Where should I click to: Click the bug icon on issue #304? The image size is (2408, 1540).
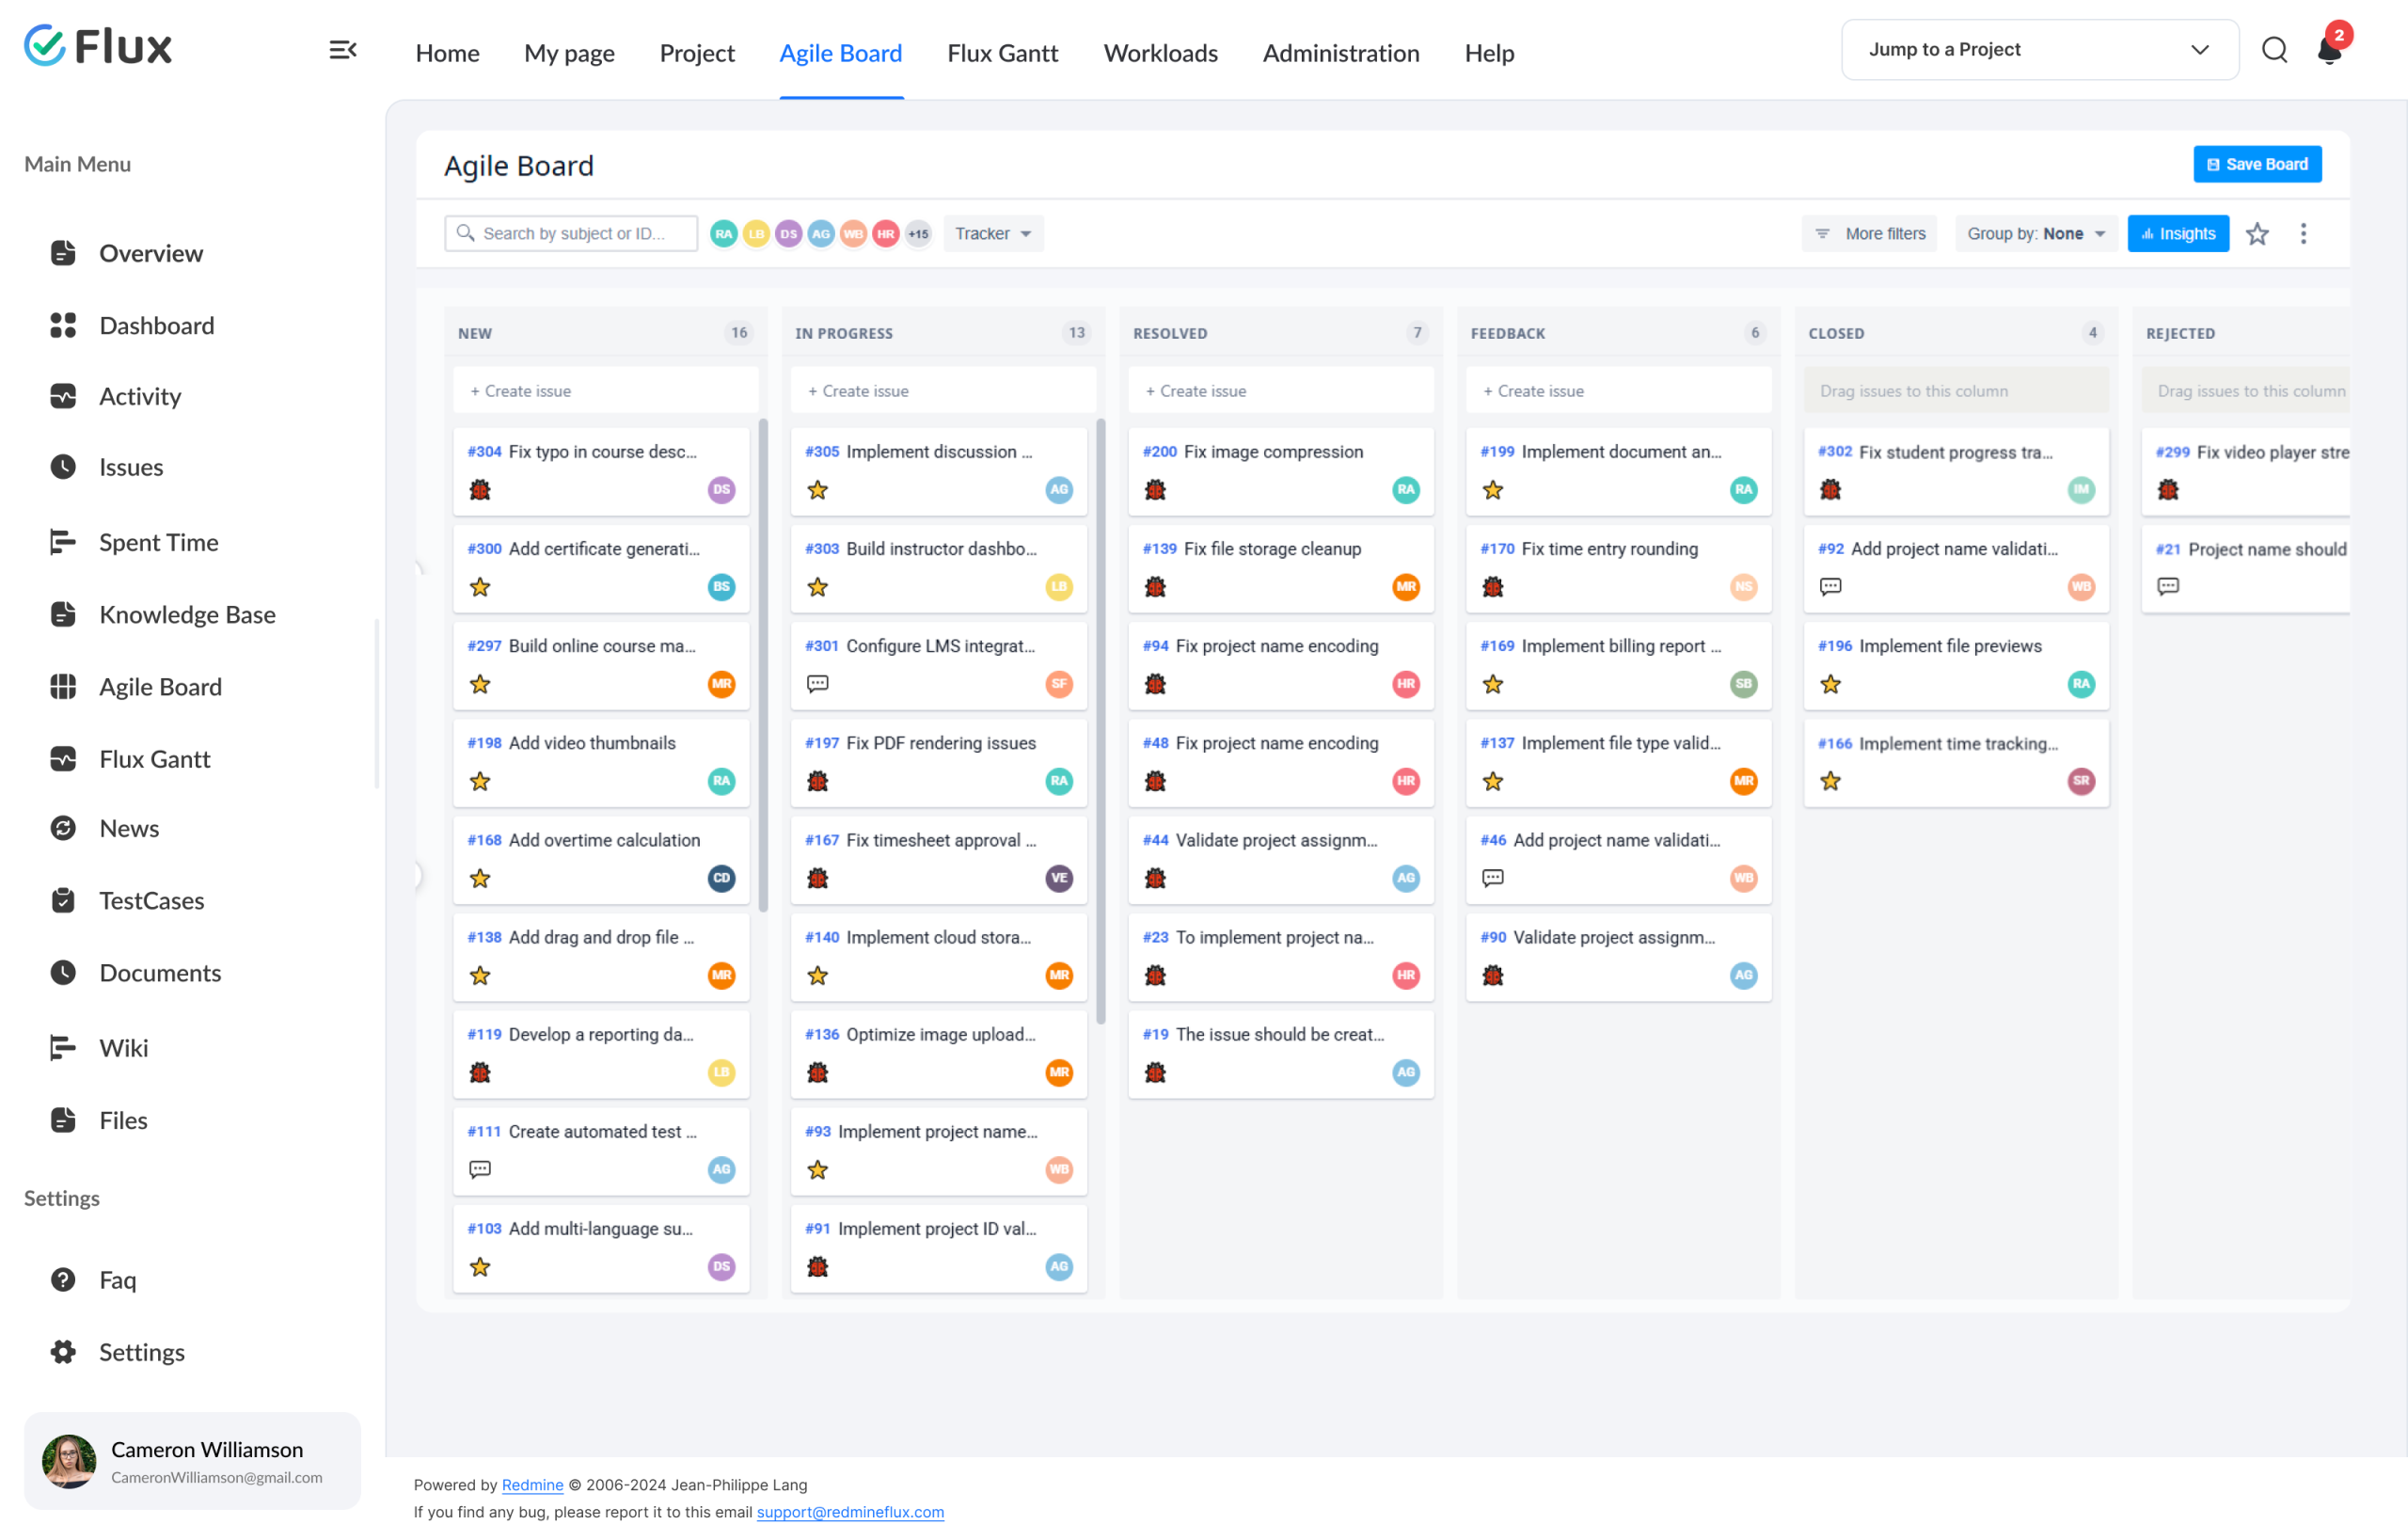point(480,490)
